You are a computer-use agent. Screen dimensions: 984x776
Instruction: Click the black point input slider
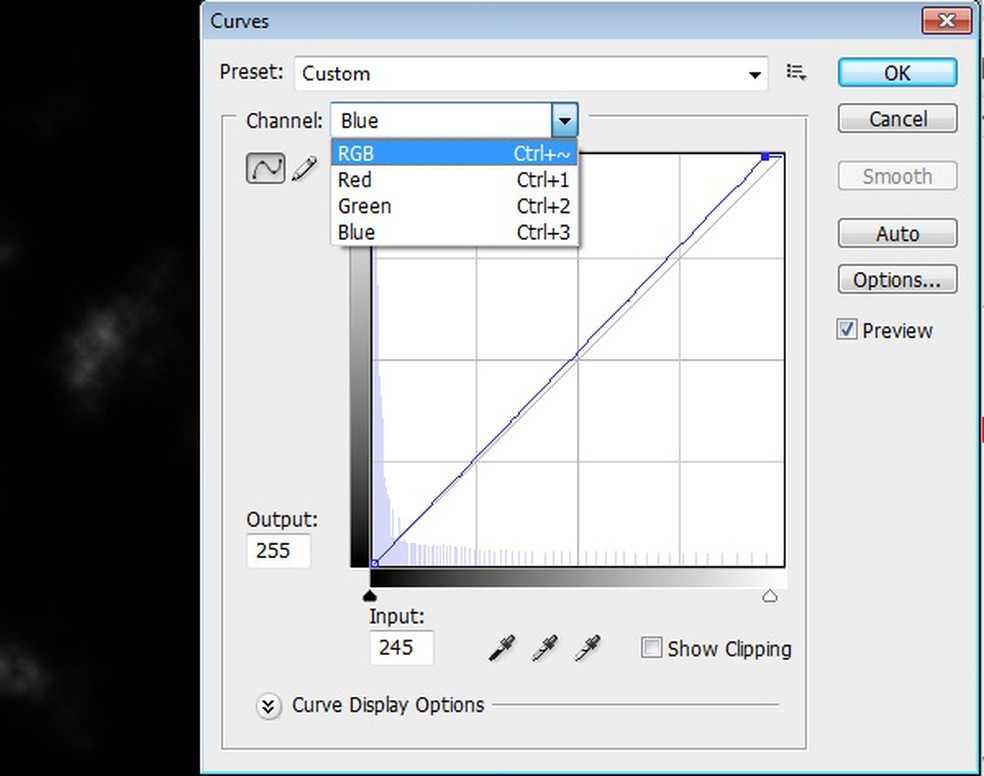point(370,595)
